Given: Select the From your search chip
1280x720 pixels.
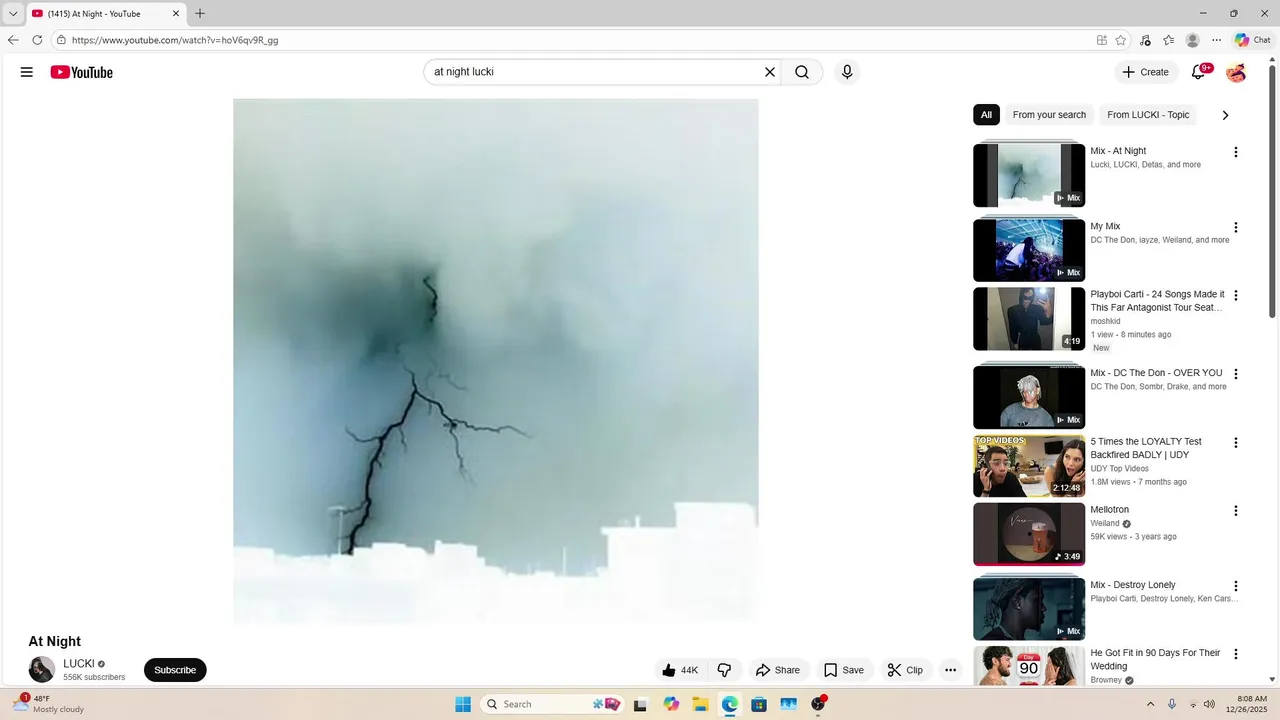Looking at the screenshot, I should coord(1049,115).
